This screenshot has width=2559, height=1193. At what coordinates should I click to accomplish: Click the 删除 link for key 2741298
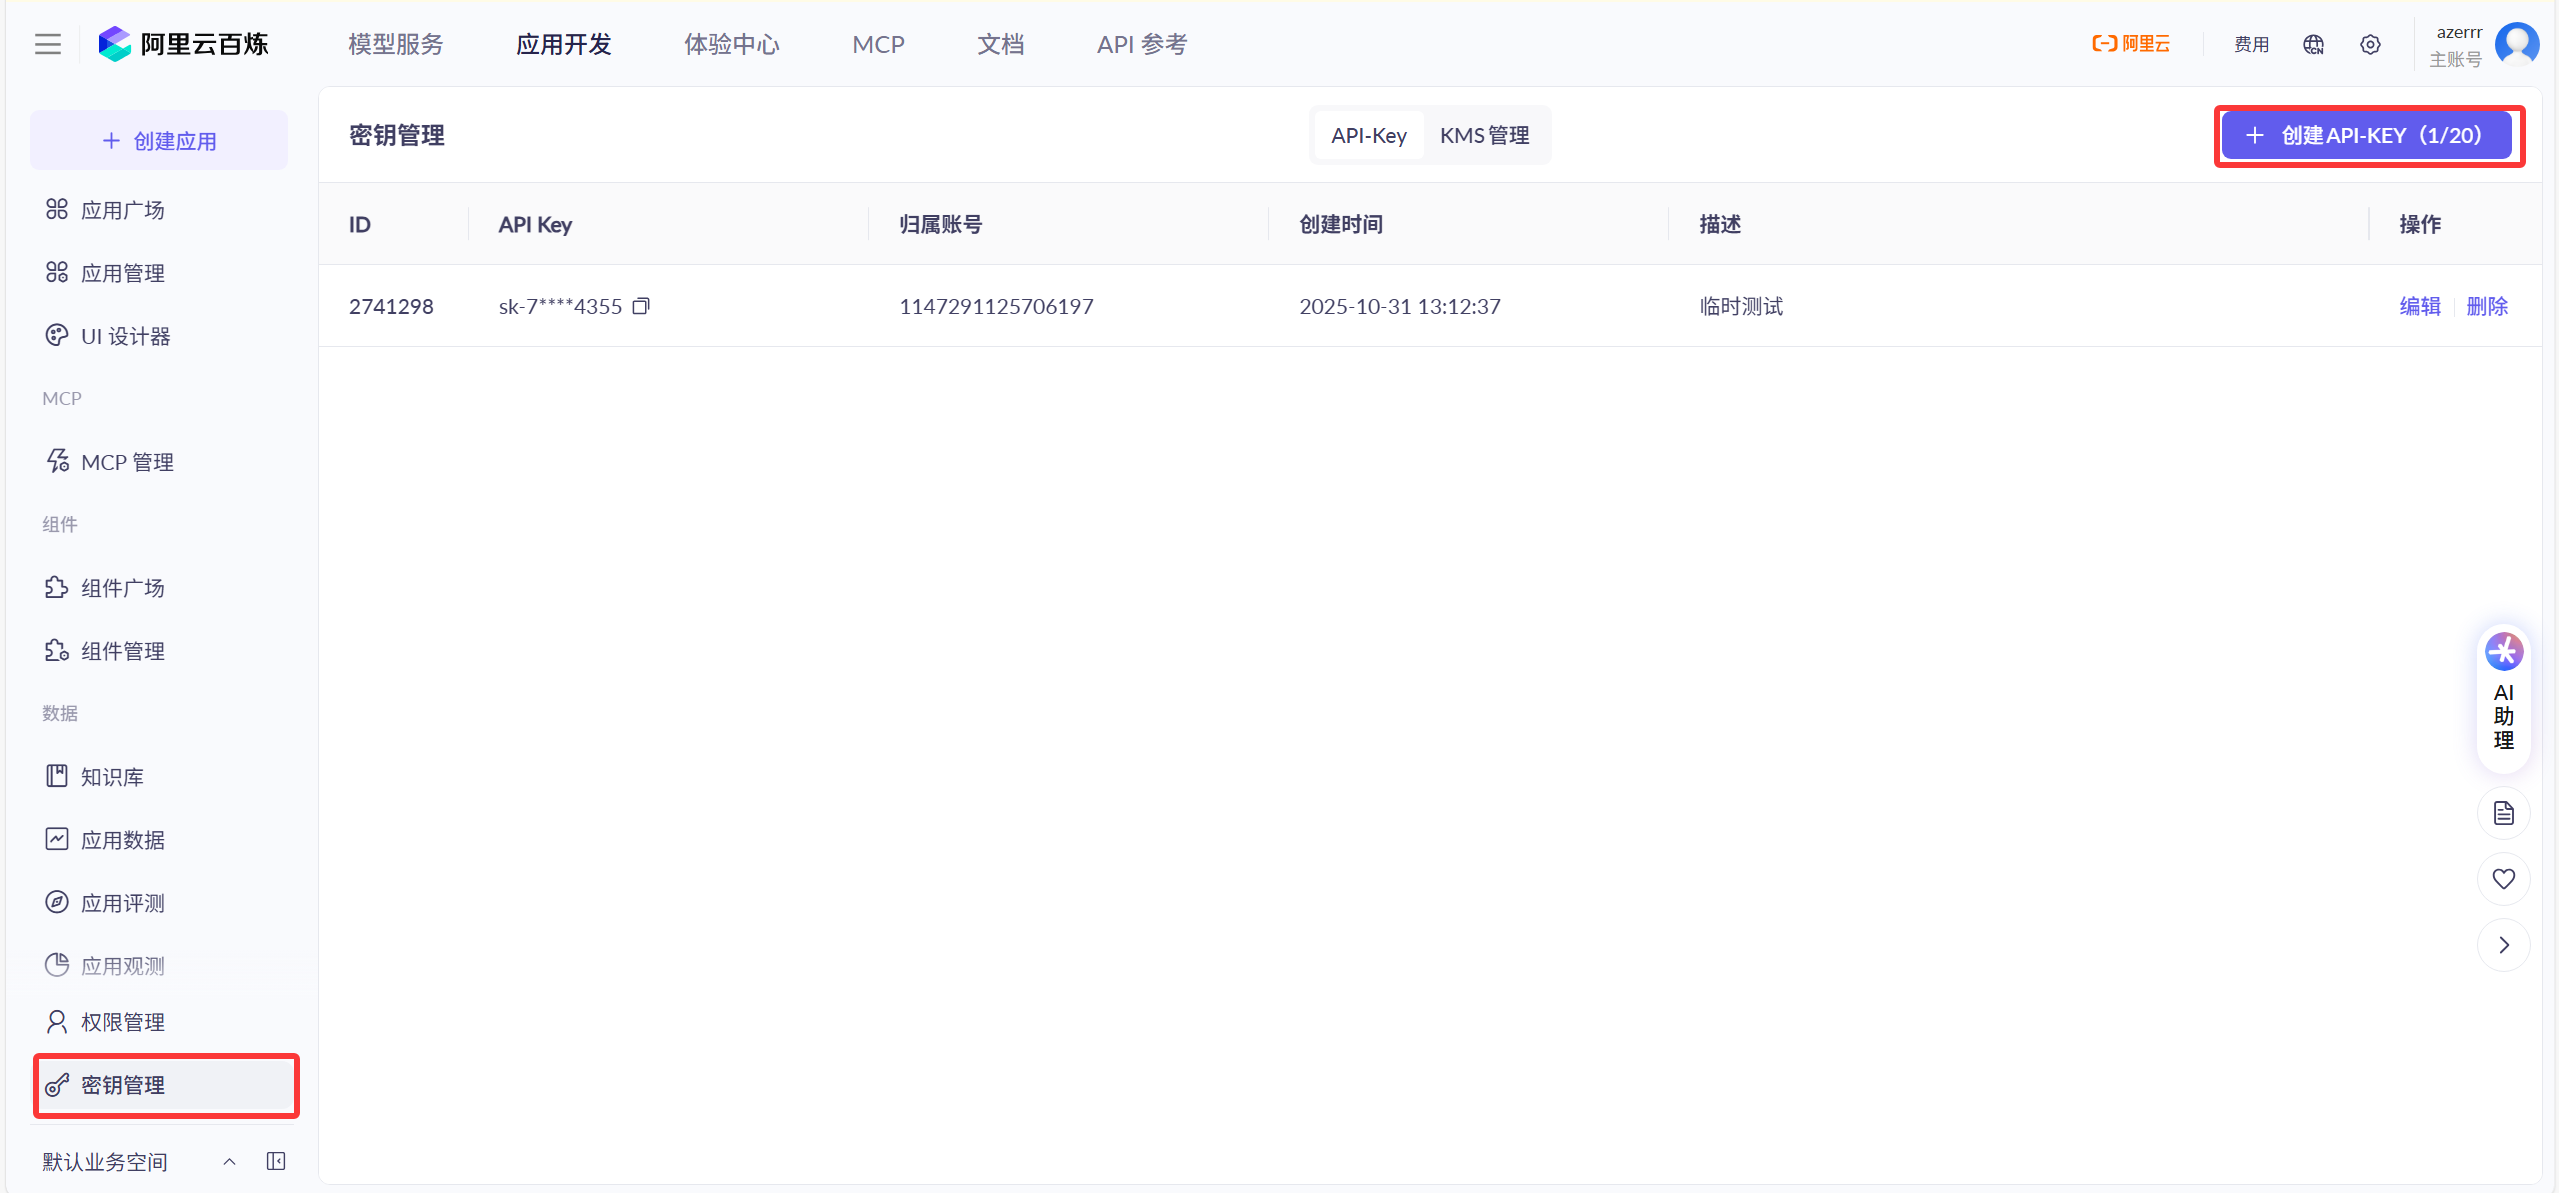coord(2487,306)
